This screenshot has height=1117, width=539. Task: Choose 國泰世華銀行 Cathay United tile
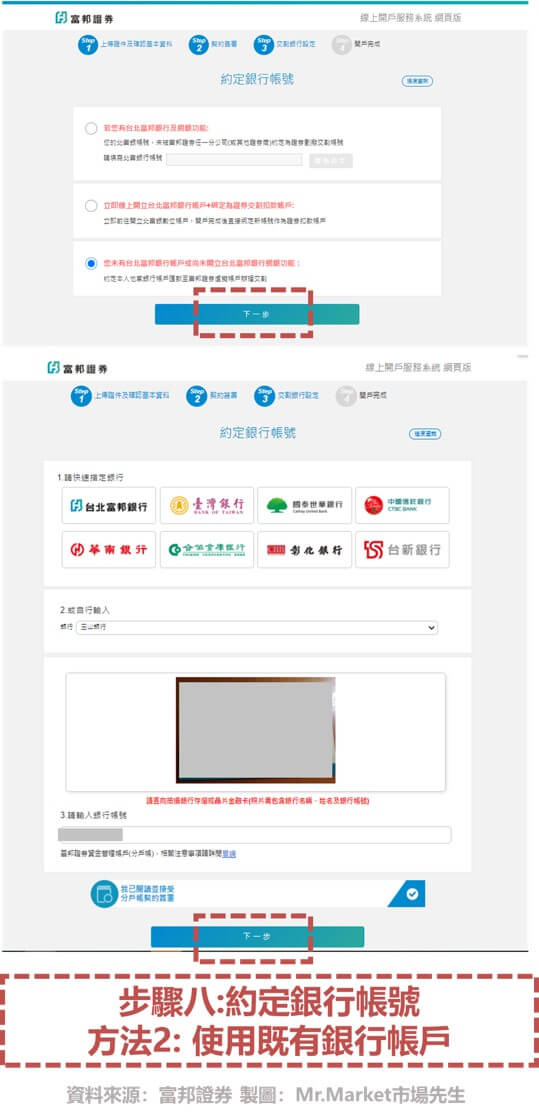coord(305,506)
